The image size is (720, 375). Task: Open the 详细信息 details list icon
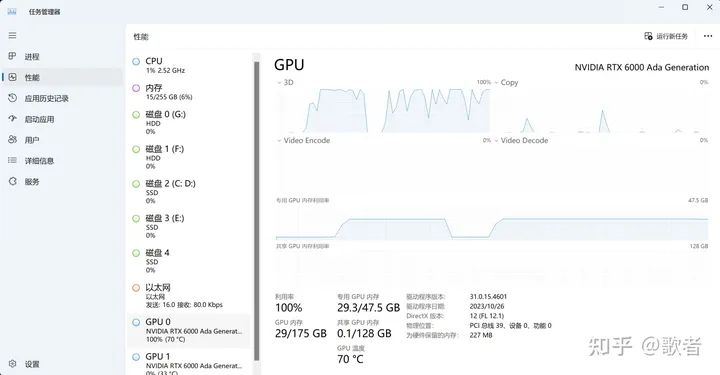[x=12, y=160]
